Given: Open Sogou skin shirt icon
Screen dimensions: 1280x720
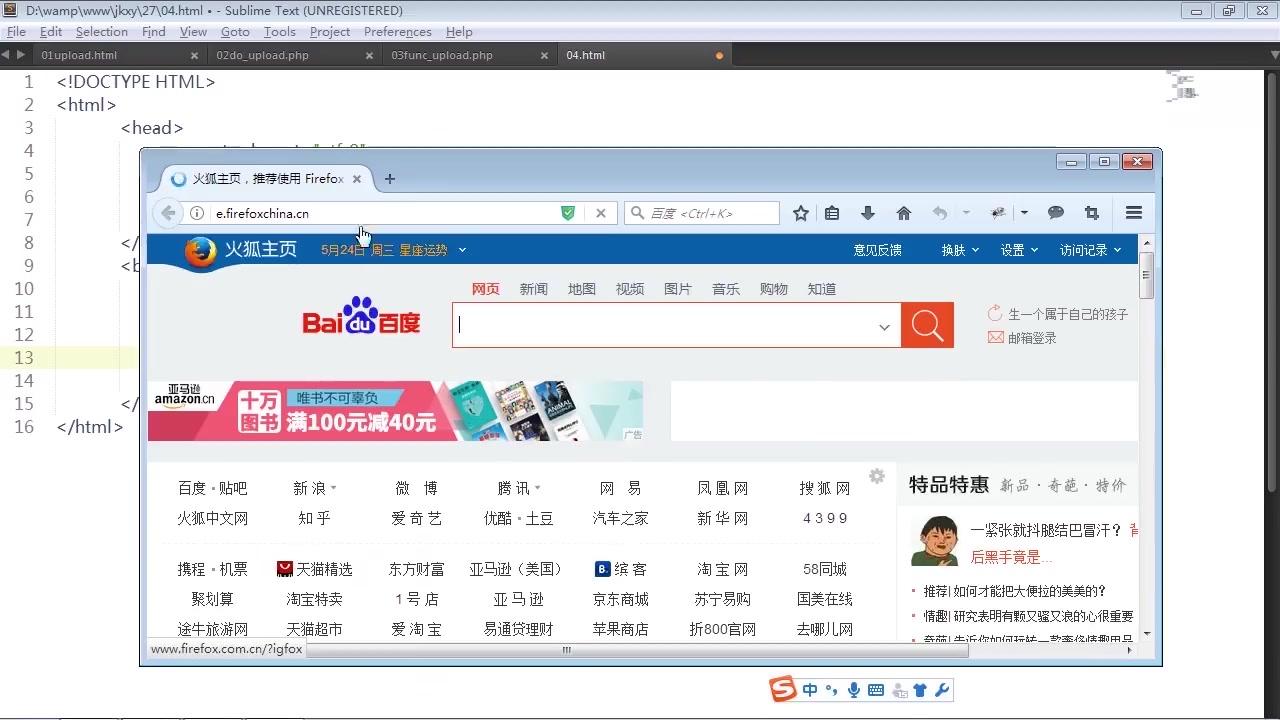Looking at the screenshot, I should pos(920,690).
